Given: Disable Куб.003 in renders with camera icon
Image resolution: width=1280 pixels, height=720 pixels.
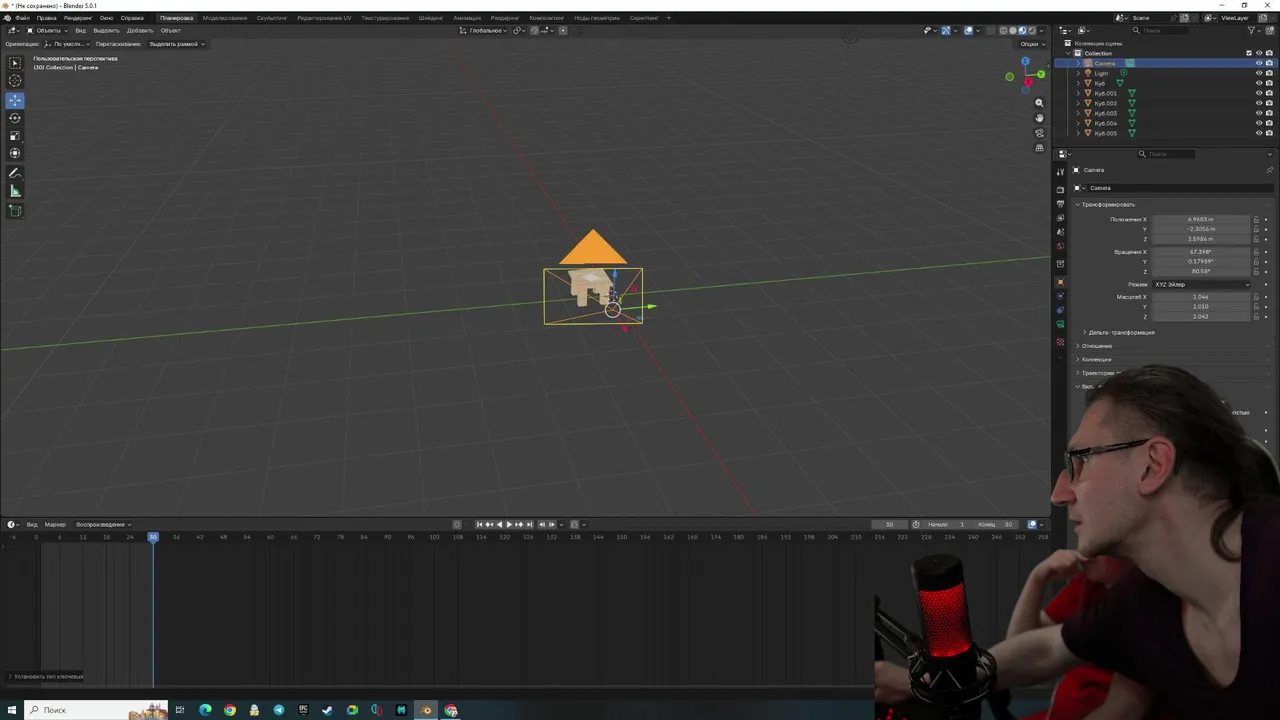Looking at the screenshot, I should click(1269, 113).
